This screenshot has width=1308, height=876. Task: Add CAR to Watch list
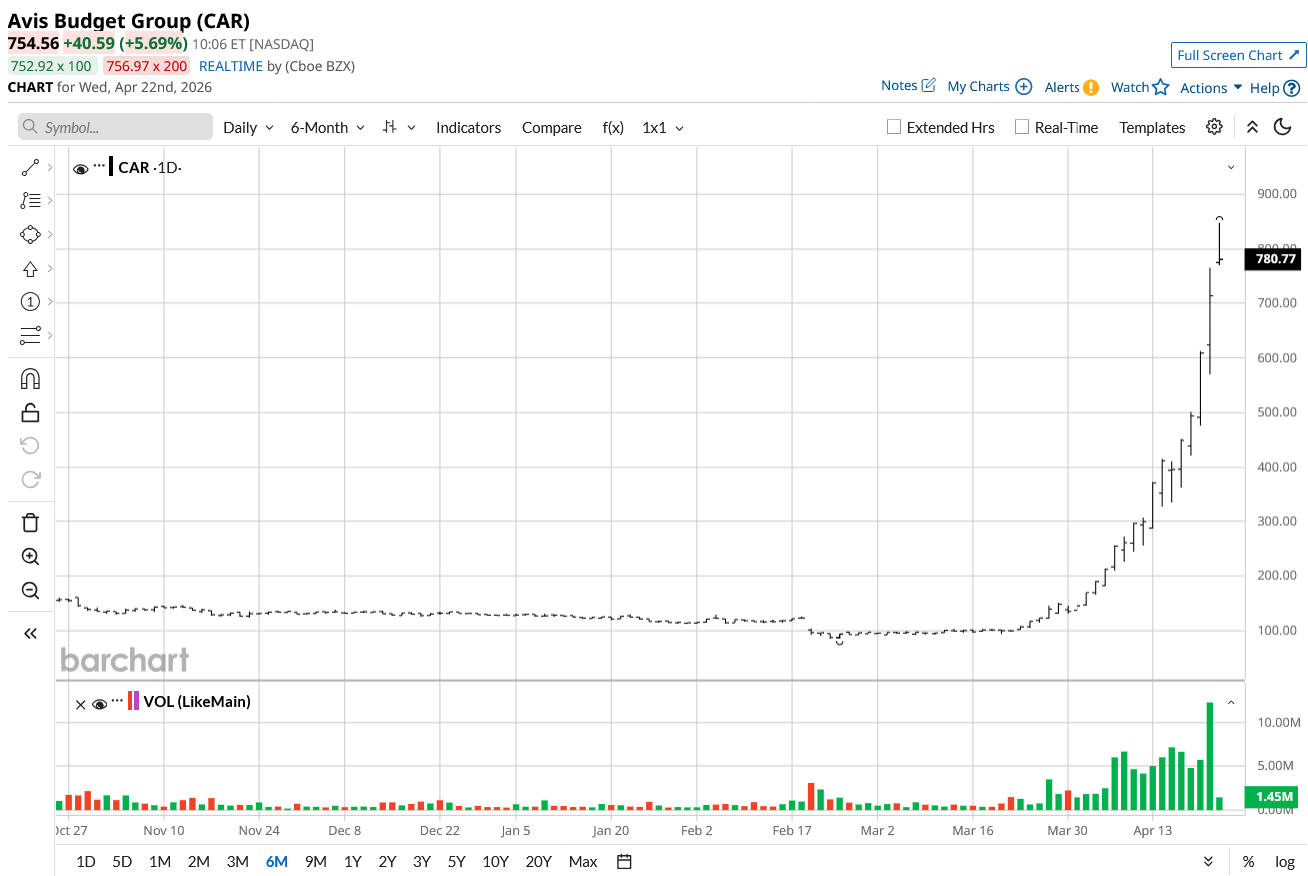click(1140, 87)
